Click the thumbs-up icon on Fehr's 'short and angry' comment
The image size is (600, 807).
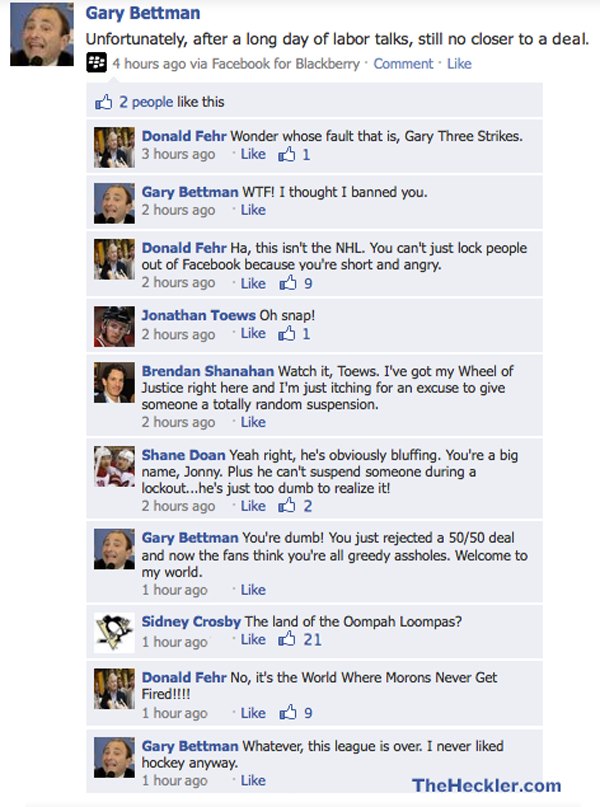click(288, 283)
